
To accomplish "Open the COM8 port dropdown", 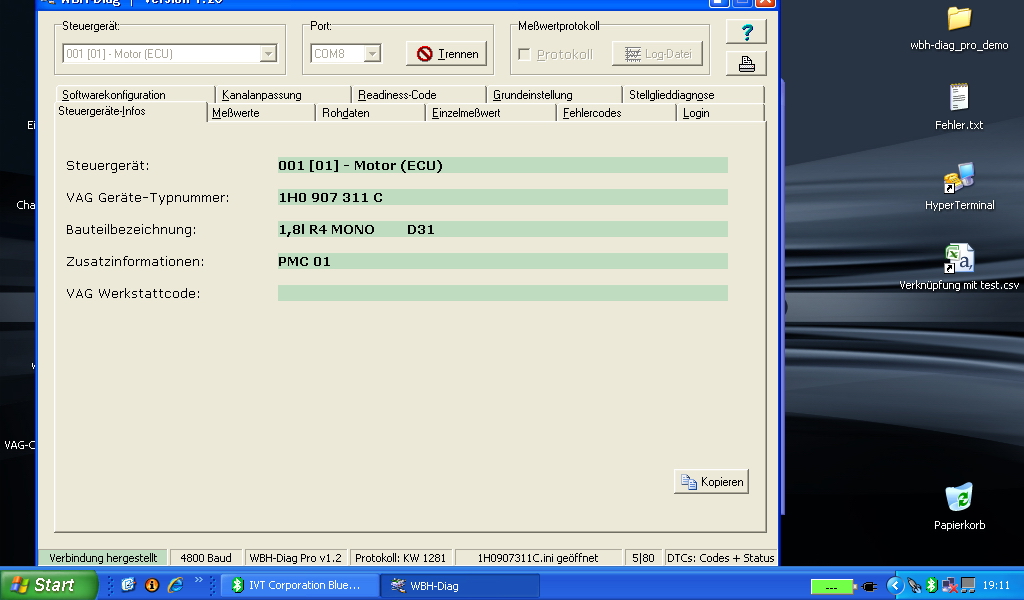I will tap(372, 54).
